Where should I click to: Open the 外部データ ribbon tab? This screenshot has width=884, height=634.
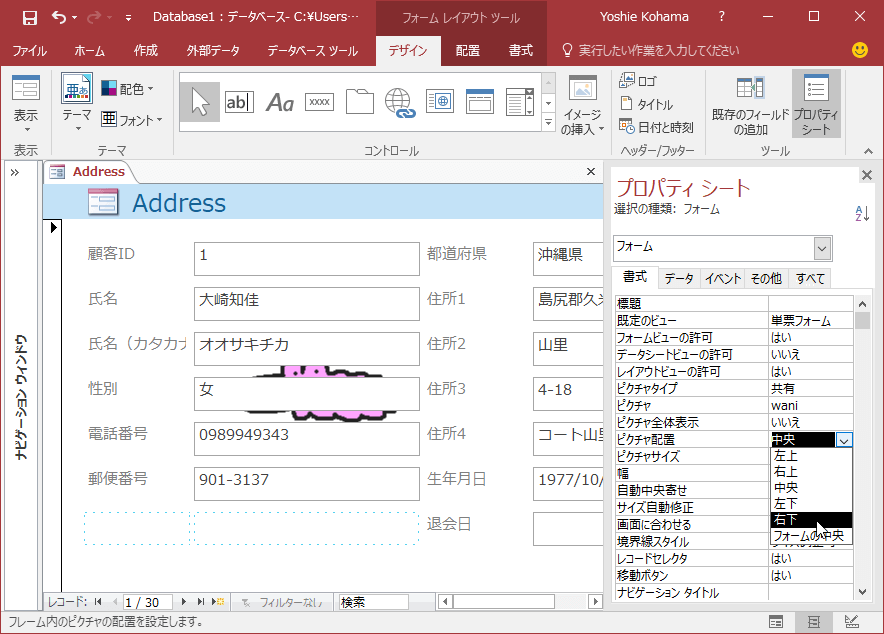tap(213, 51)
